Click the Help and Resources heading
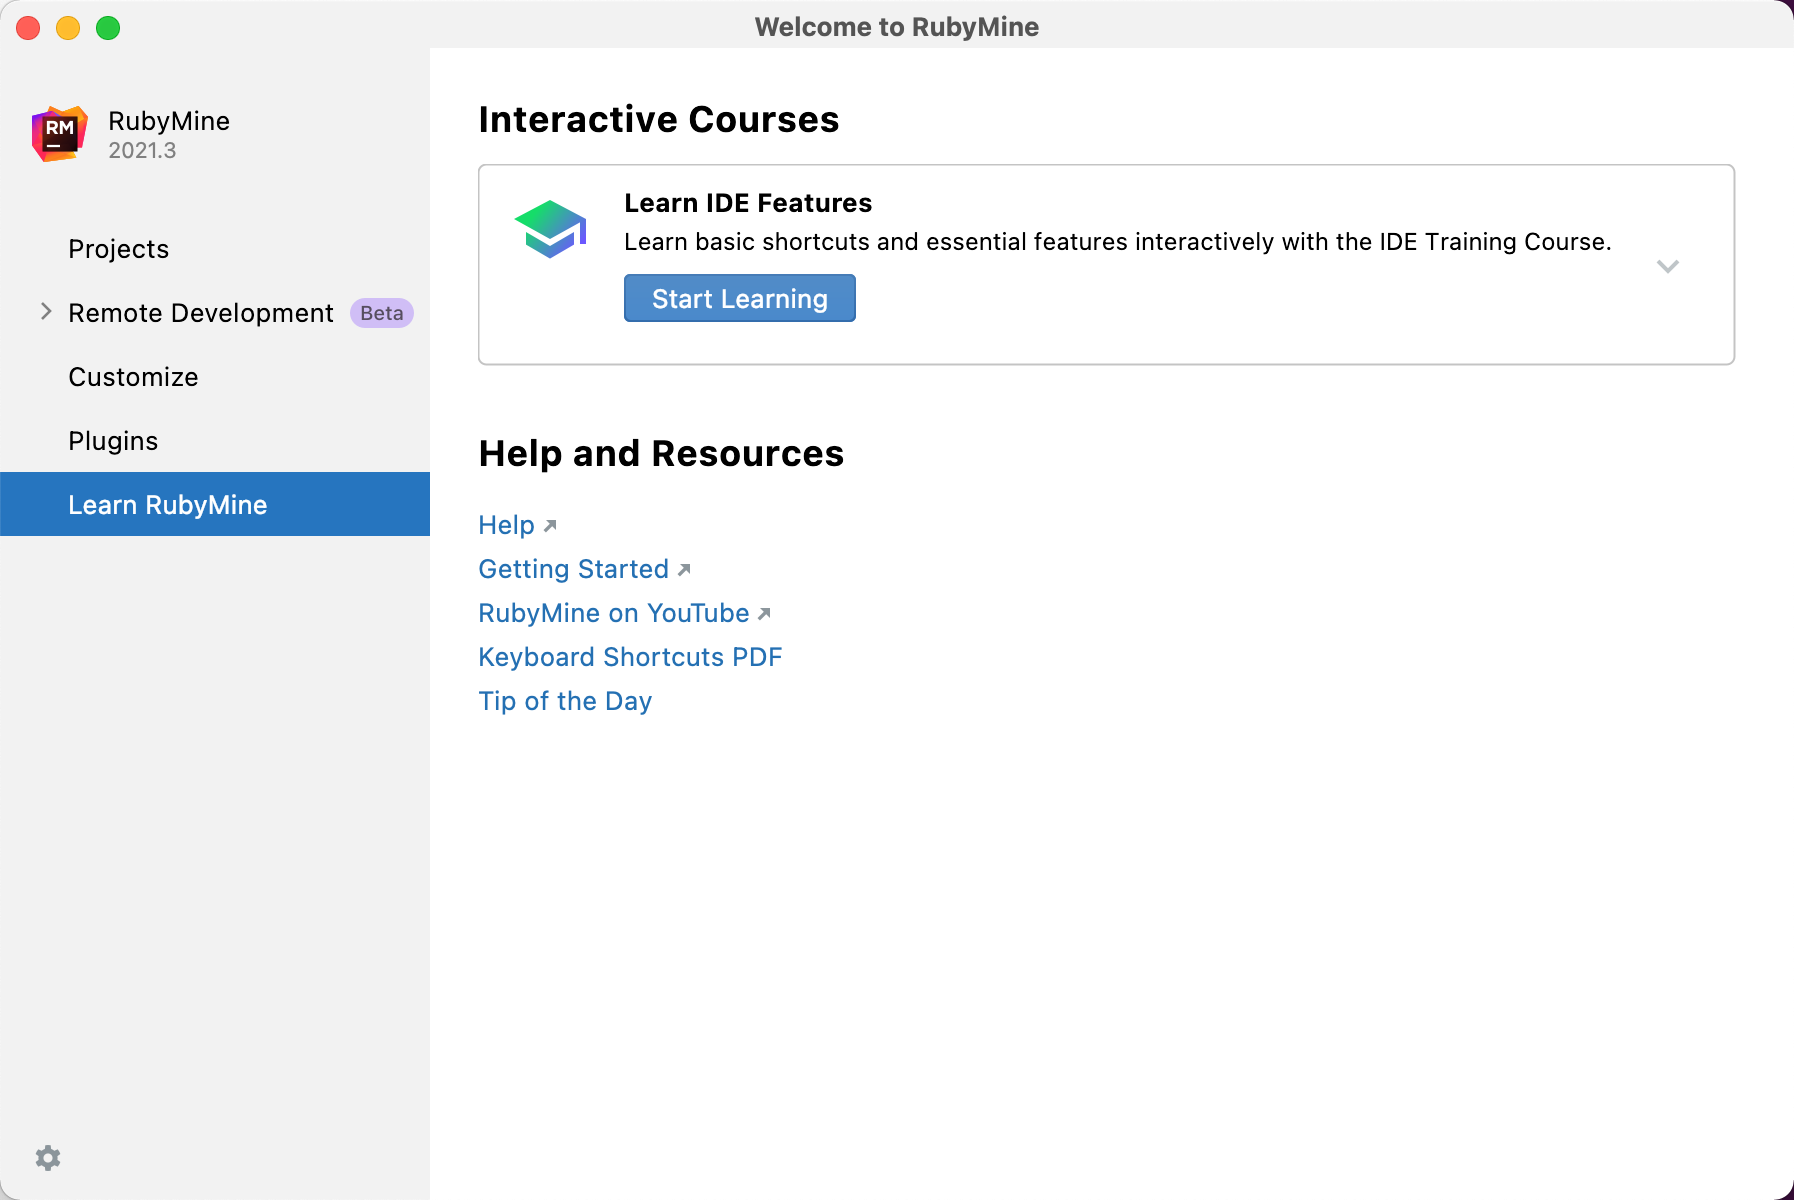The width and height of the screenshot is (1794, 1200). (661, 453)
